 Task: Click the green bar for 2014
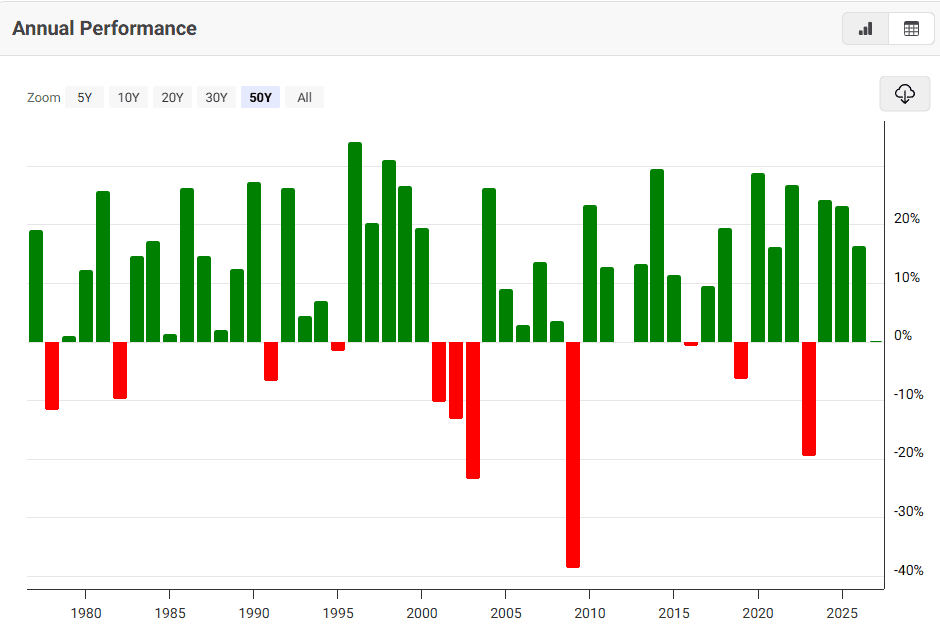[x=657, y=255]
